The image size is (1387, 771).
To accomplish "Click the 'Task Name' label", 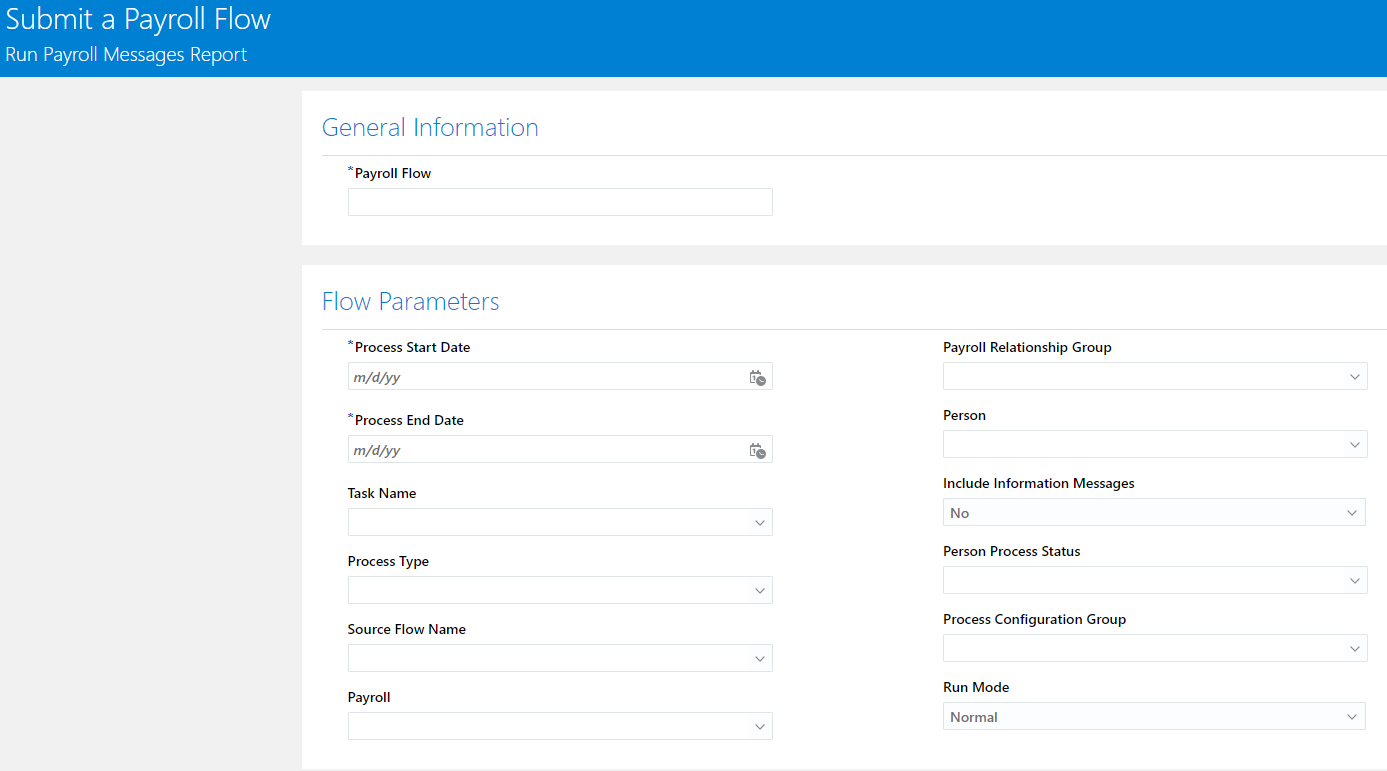I will (382, 493).
